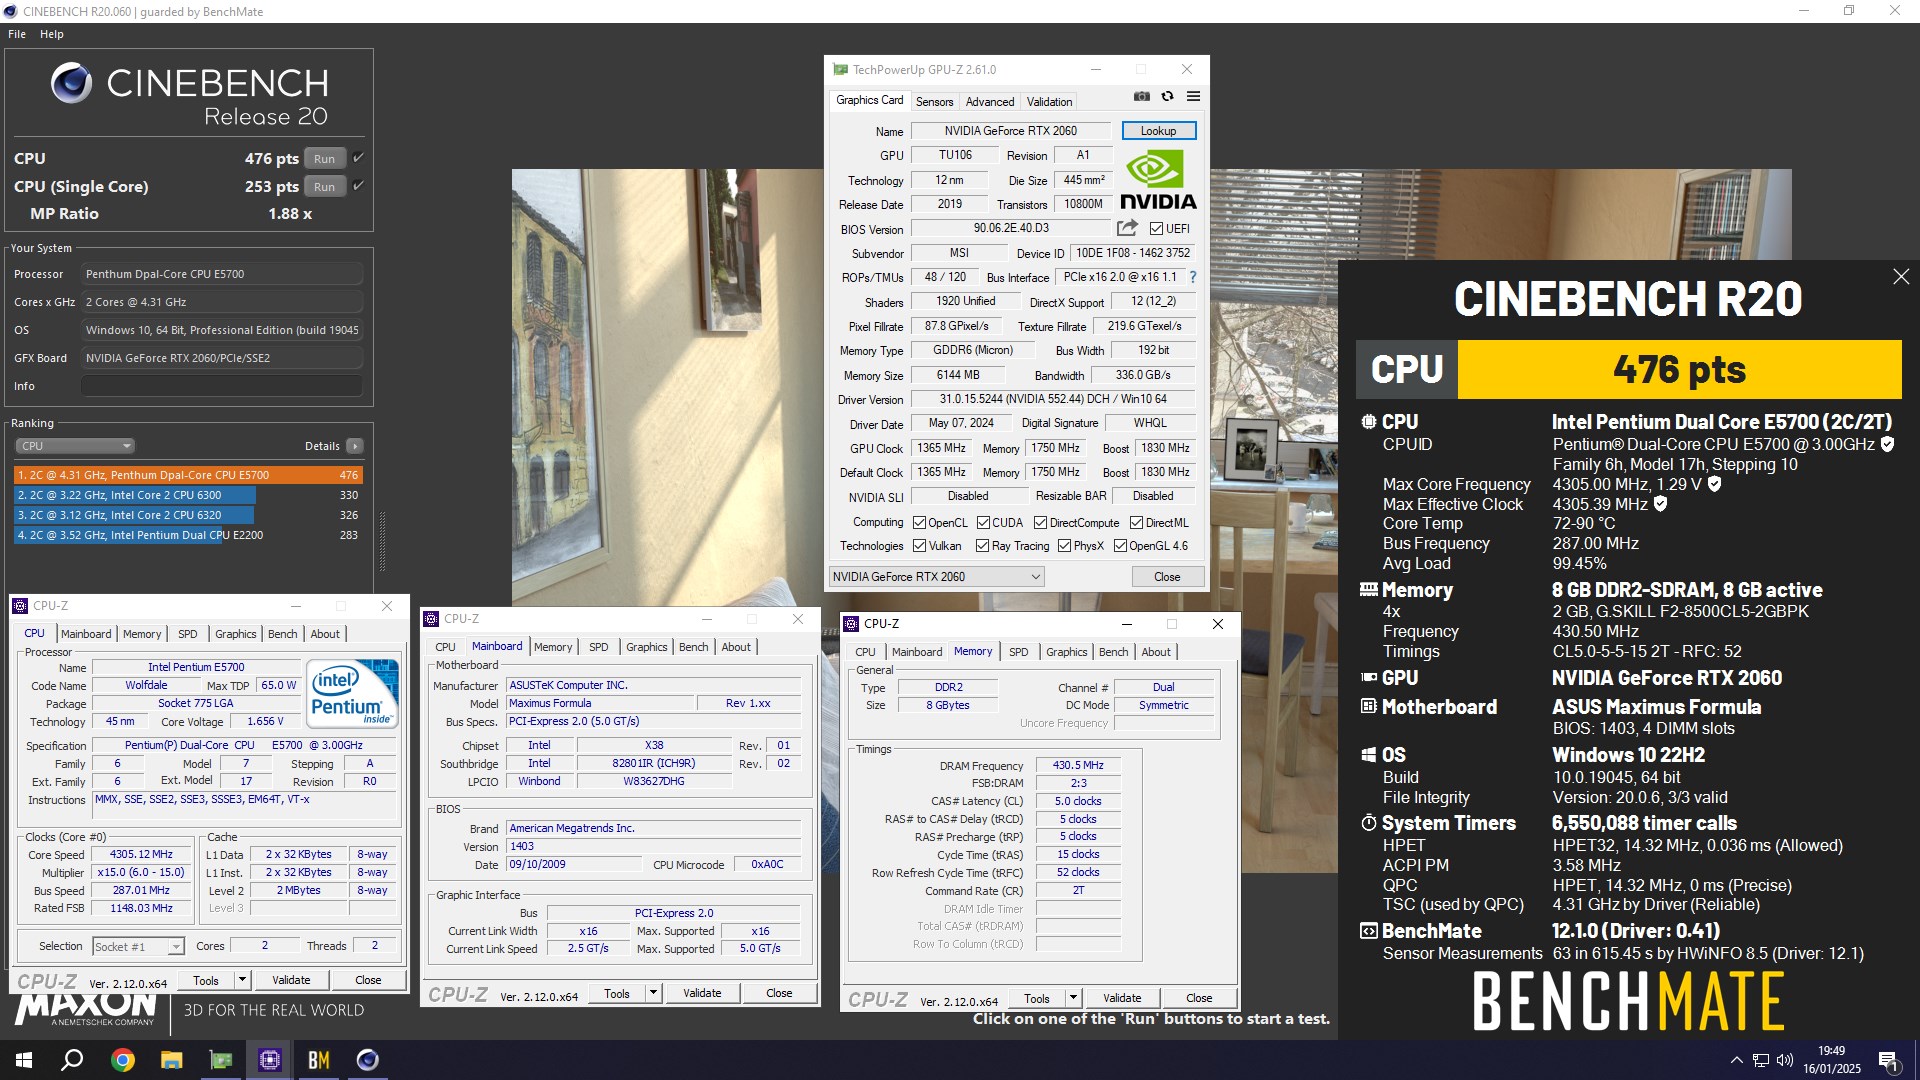Switch to the GPU-Z Advanced tab
Screen dimensions: 1920x1080
pos(990,102)
